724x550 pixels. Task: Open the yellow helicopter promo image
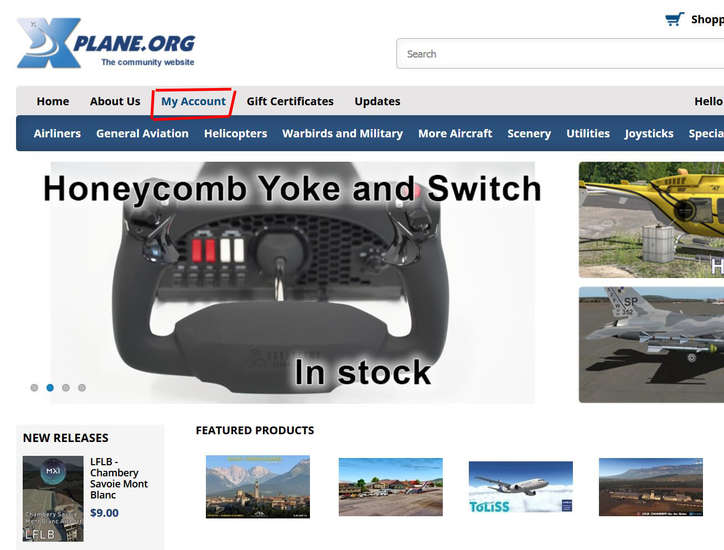[651, 220]
